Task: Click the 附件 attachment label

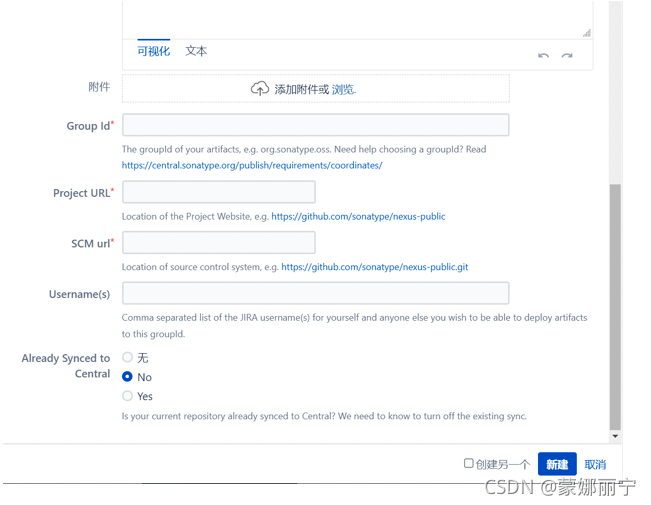Action: [x=99, y=87]
